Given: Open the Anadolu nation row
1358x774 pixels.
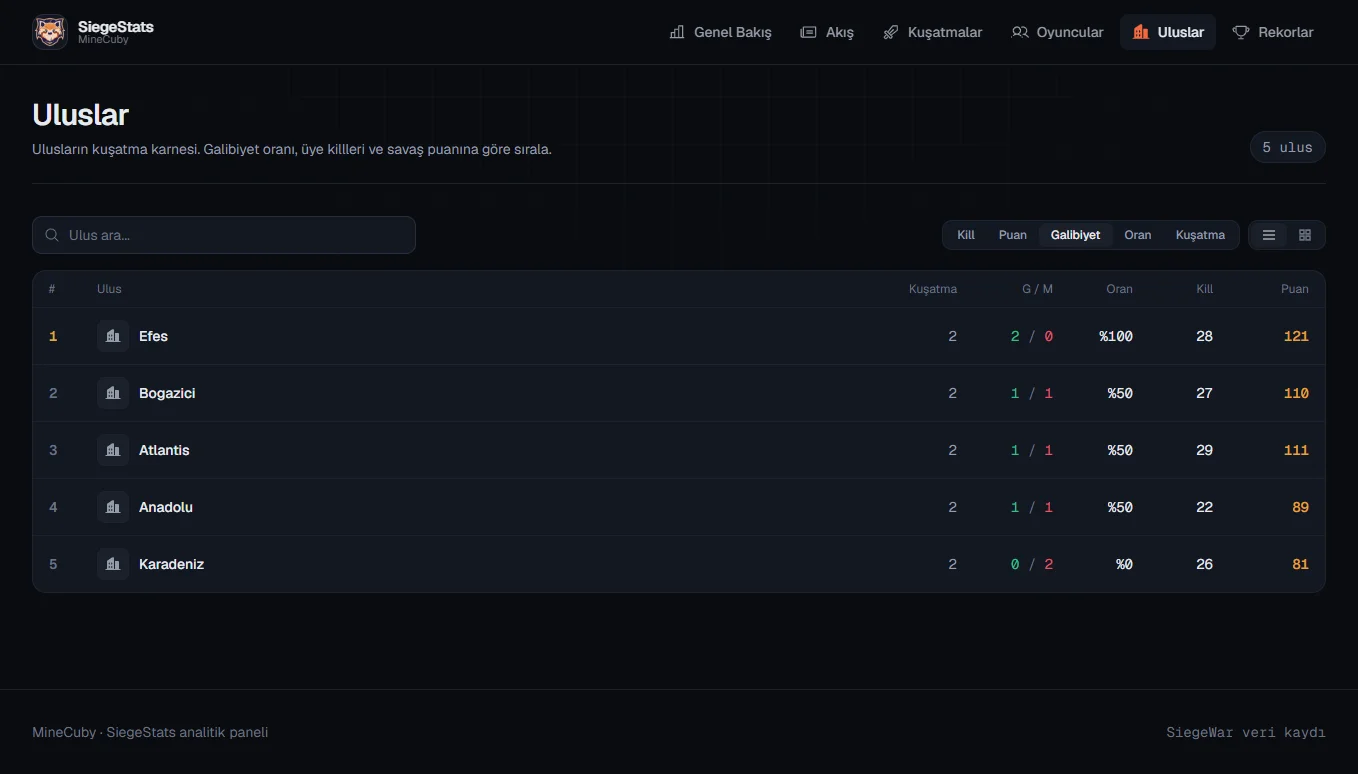Looking at the screenshot, I should click(x=679, y=507).
